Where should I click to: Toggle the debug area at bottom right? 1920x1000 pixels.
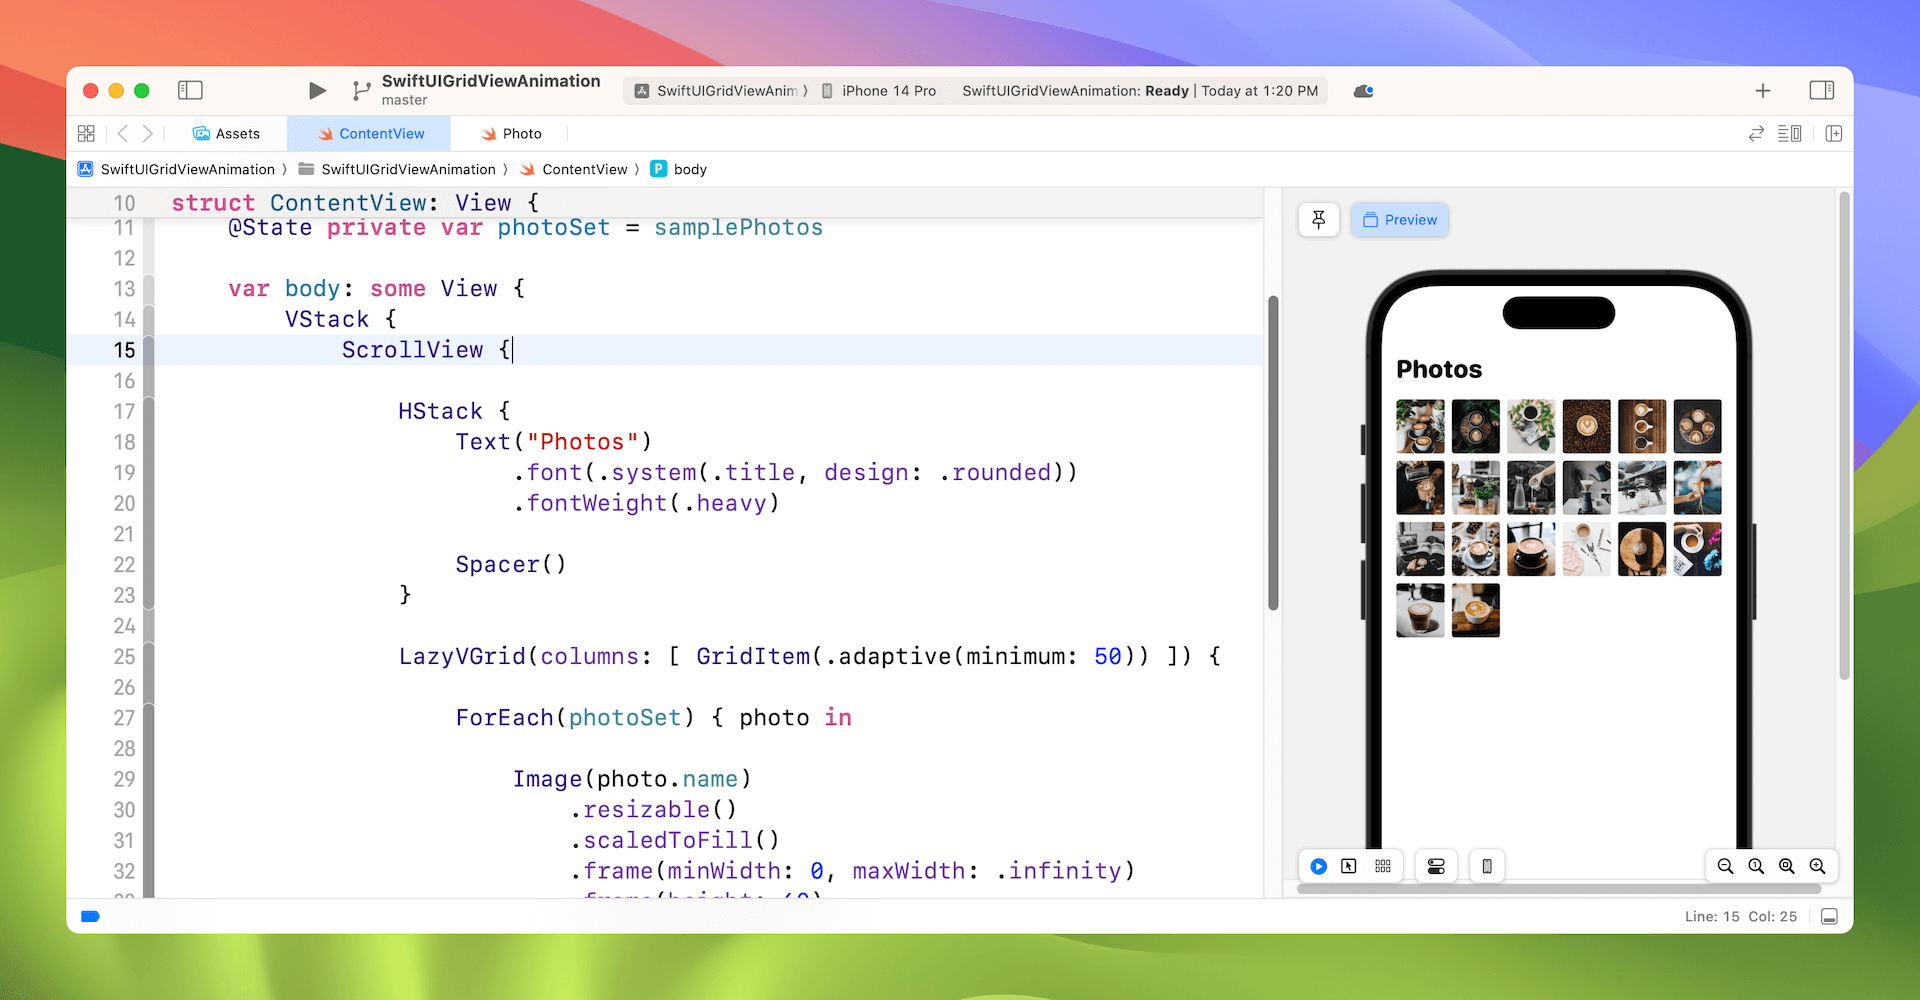(1830, 917)
